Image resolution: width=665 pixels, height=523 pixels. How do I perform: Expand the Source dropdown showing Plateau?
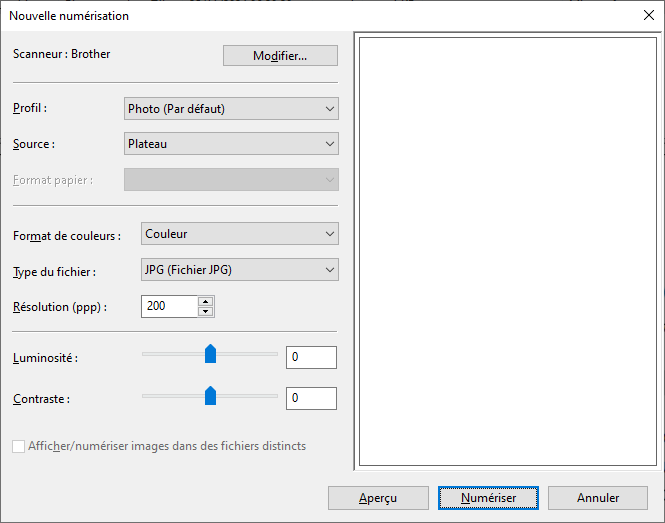231,144
